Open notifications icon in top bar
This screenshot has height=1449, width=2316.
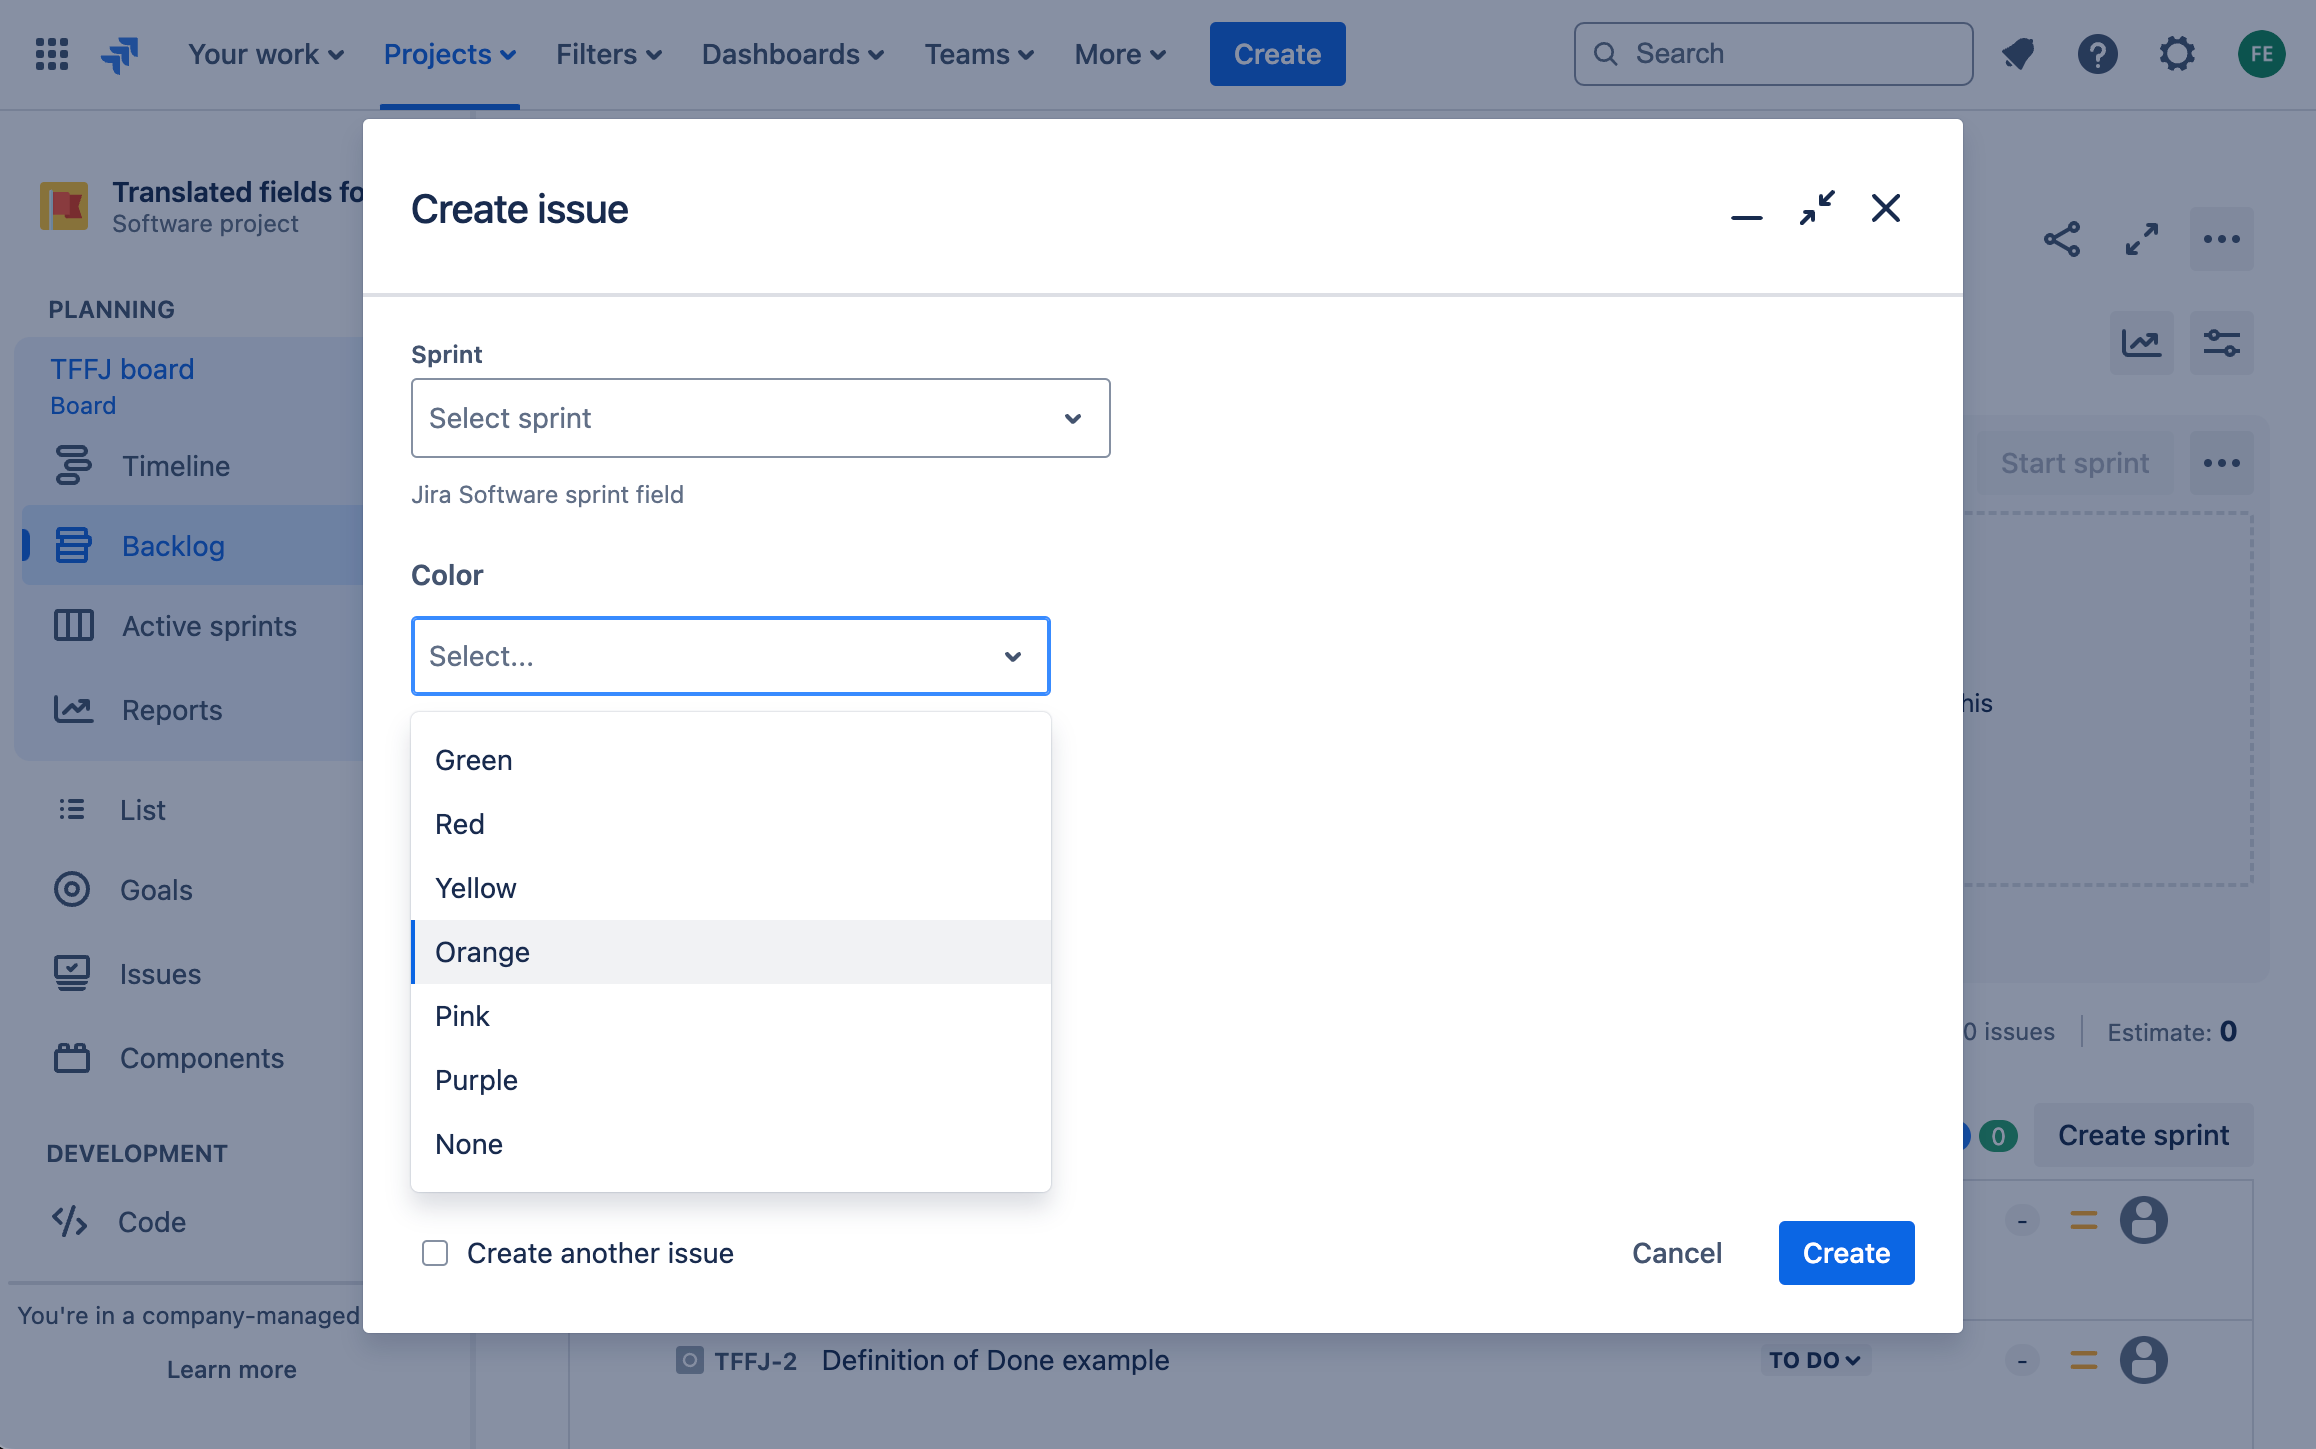2018,54
